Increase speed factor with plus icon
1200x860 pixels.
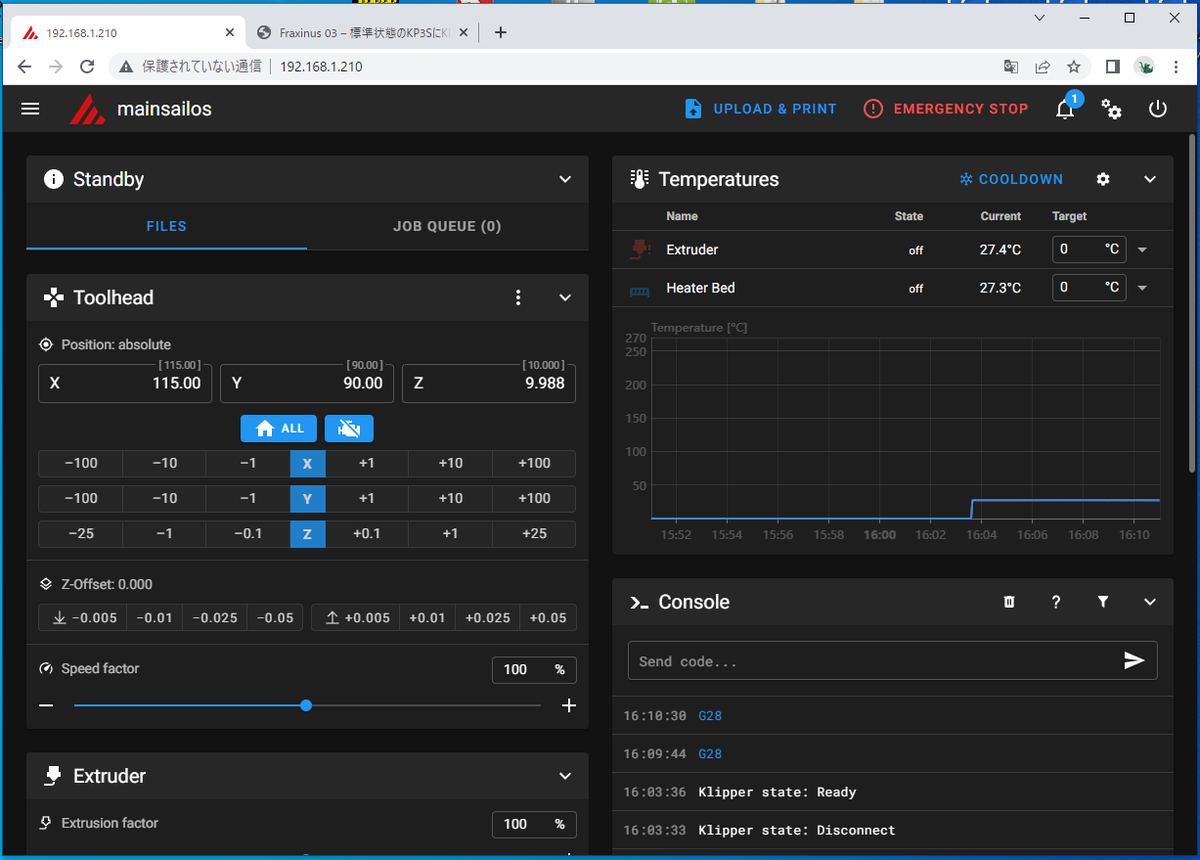(x=569, y=705)
